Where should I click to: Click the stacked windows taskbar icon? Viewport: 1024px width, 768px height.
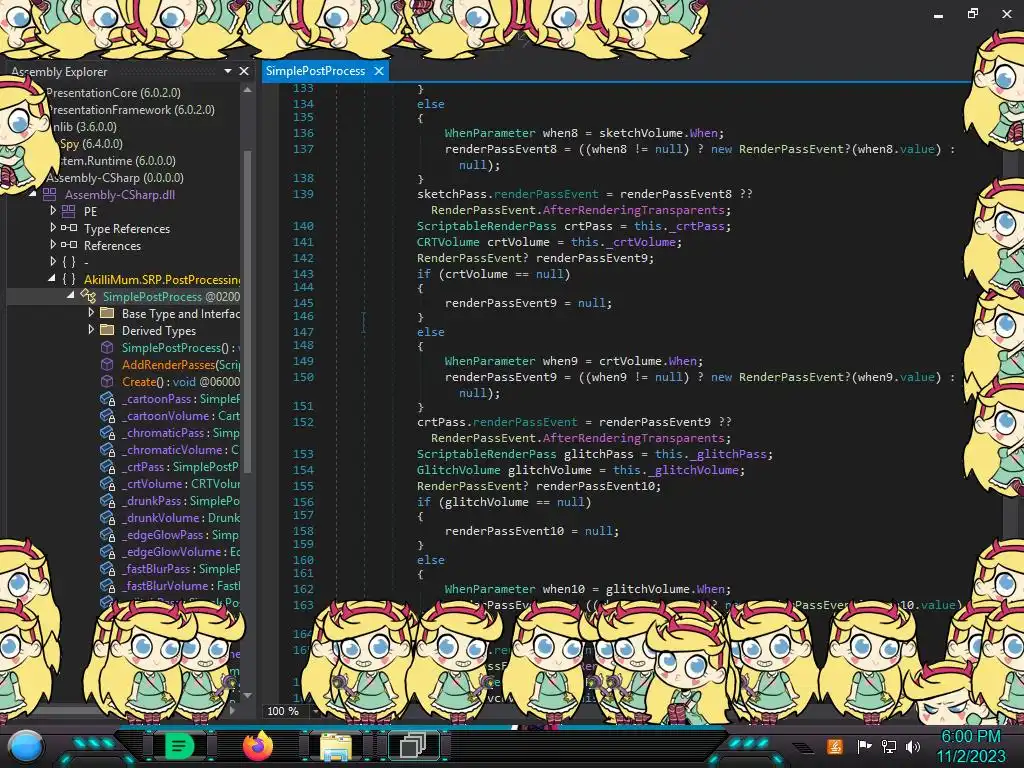[413, 746]
